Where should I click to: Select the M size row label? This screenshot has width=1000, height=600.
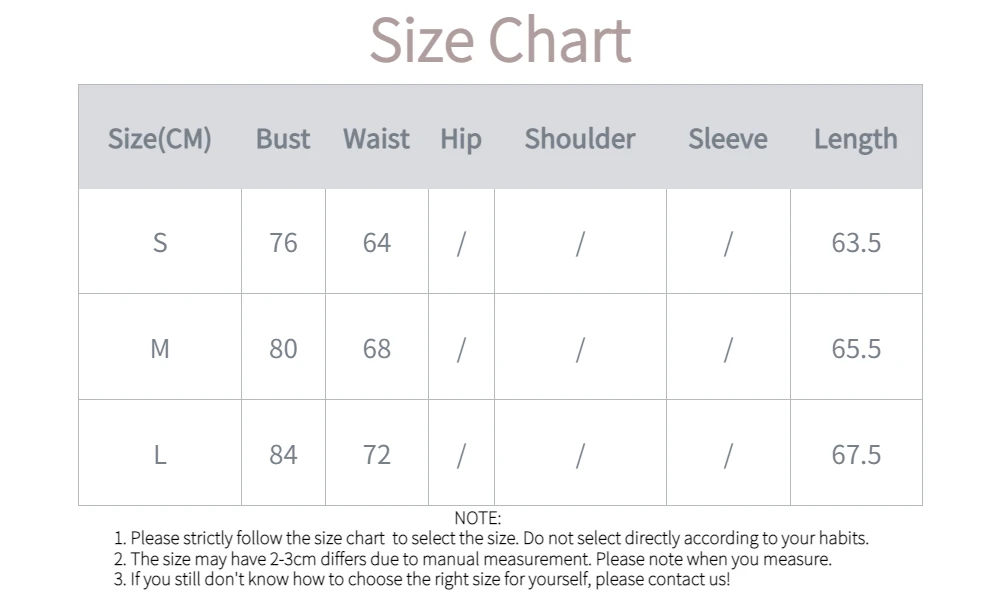click(x=160, y=348)
